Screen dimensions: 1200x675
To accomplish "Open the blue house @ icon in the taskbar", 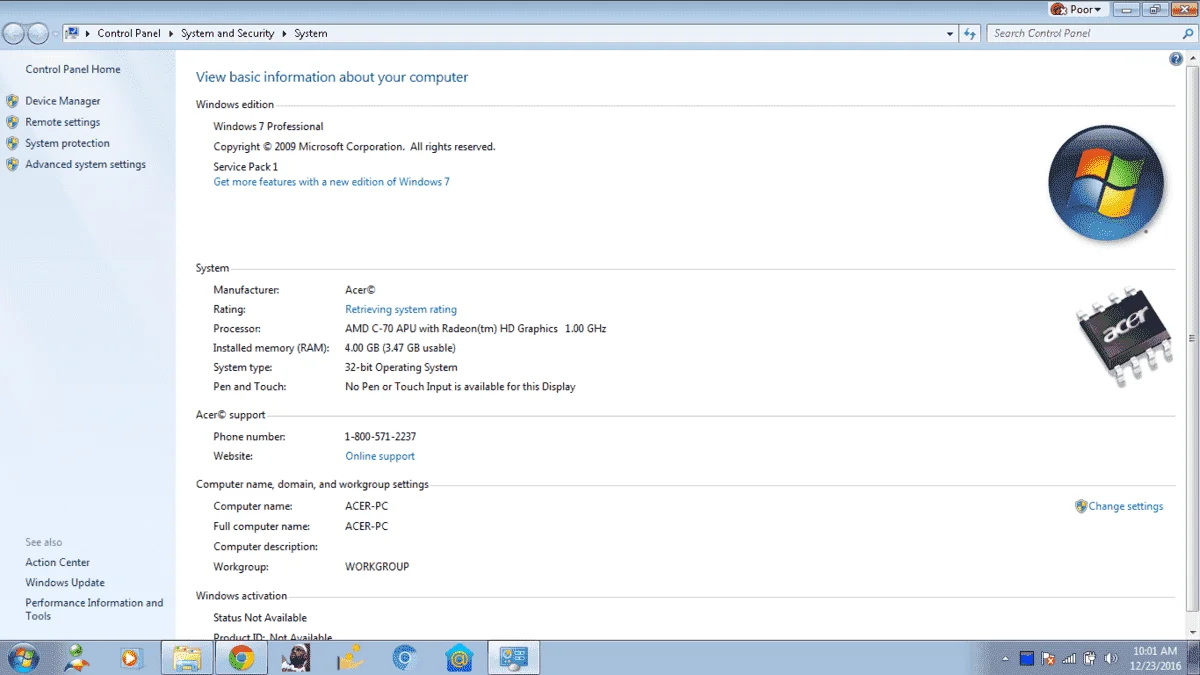I will (459, 657).
